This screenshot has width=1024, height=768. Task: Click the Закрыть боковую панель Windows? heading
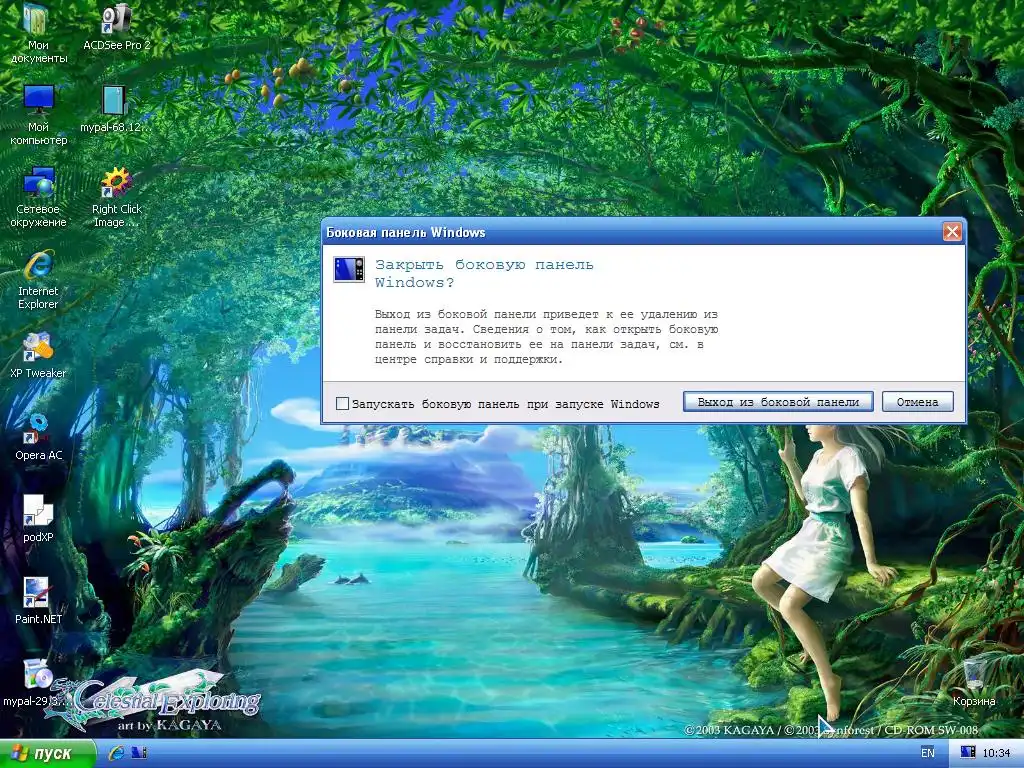coord(484,274)
